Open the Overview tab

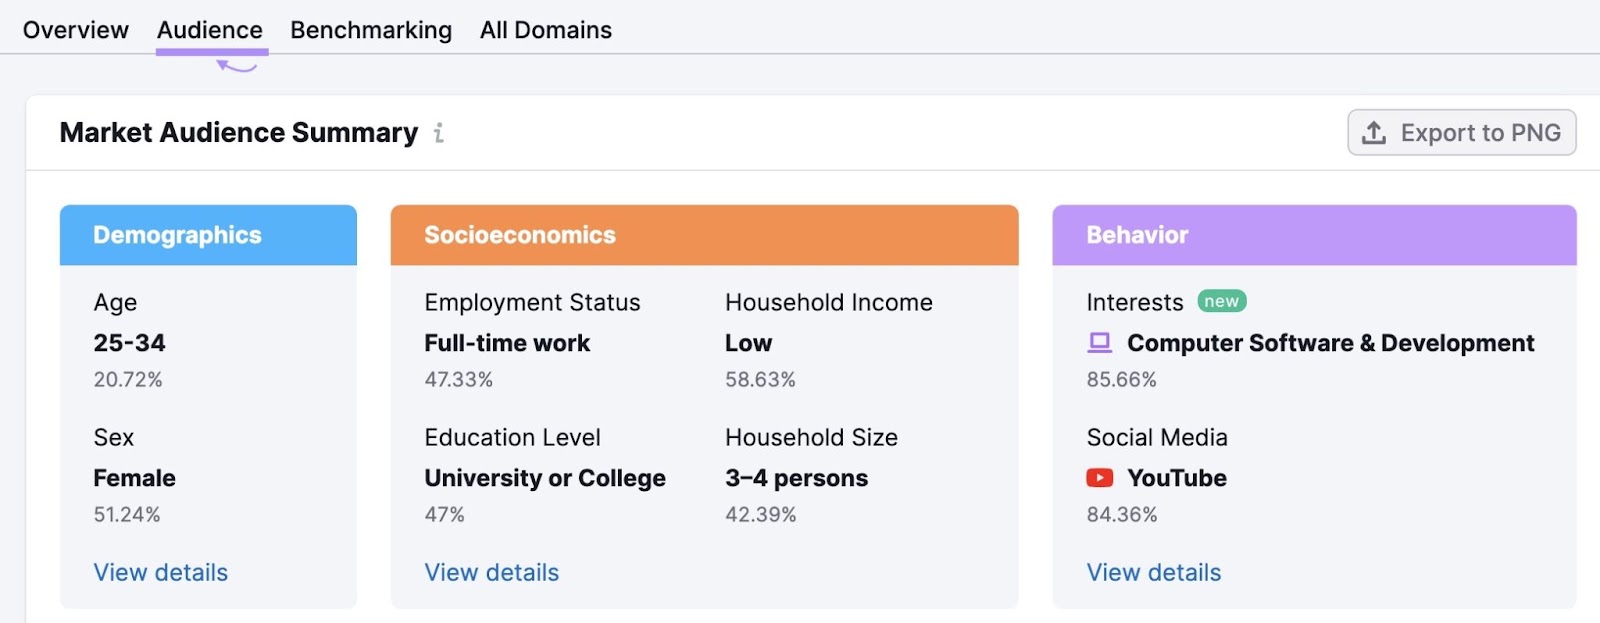pyautogui.click(x=76, y=30)
